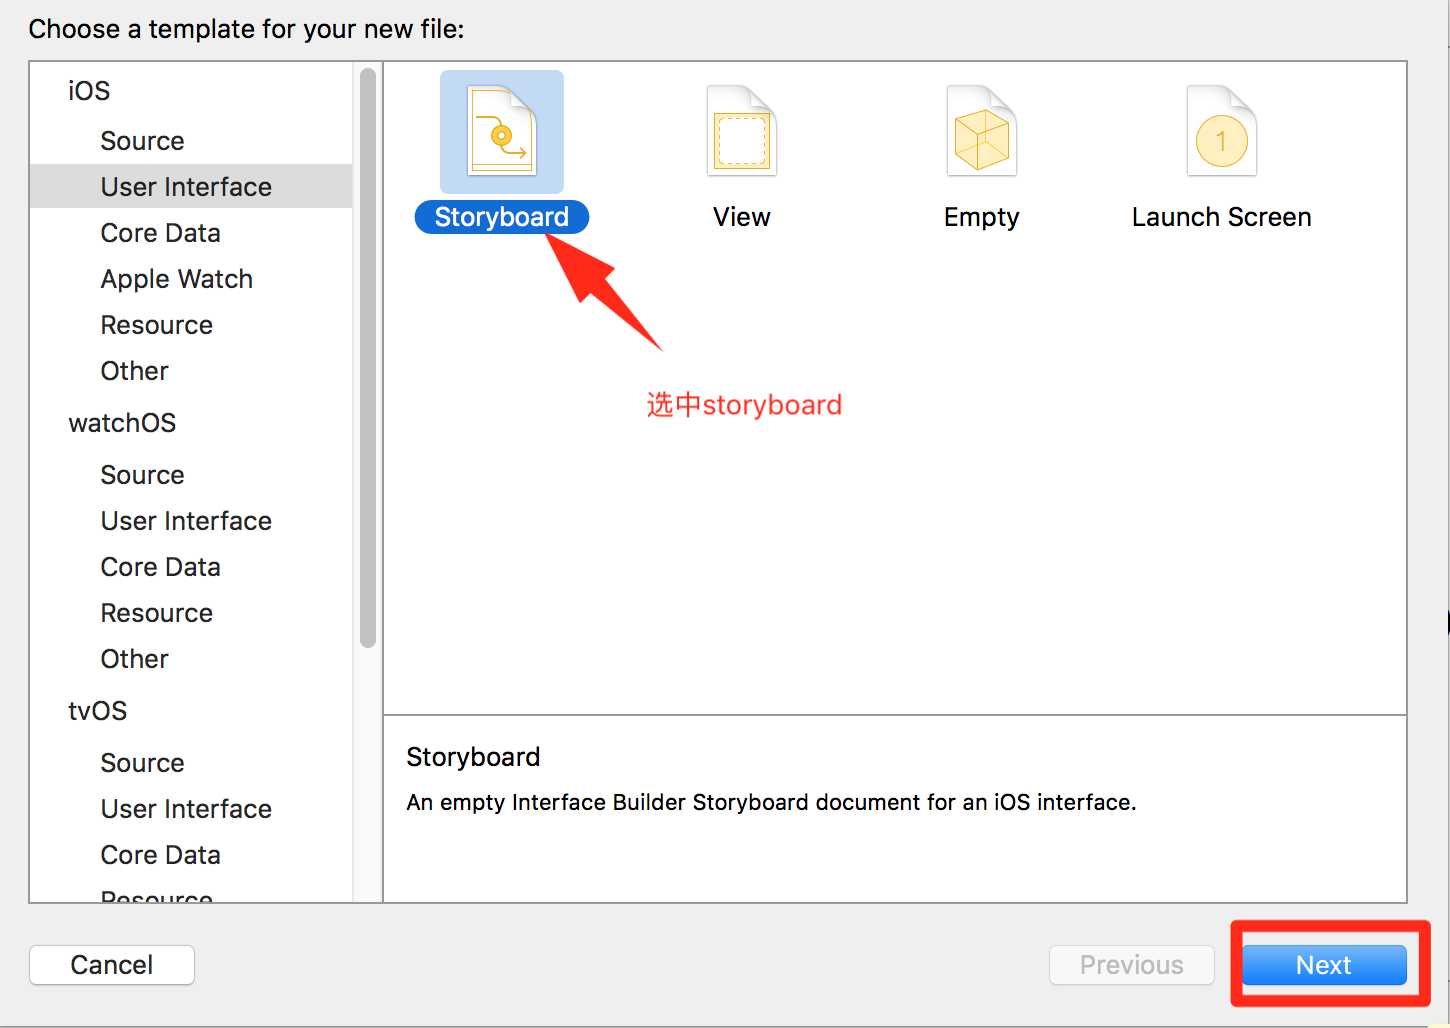The width and height of the screenshot is (1450, 1028).
Task: Select the Empty template icon
Action: (x=982, y=132)
